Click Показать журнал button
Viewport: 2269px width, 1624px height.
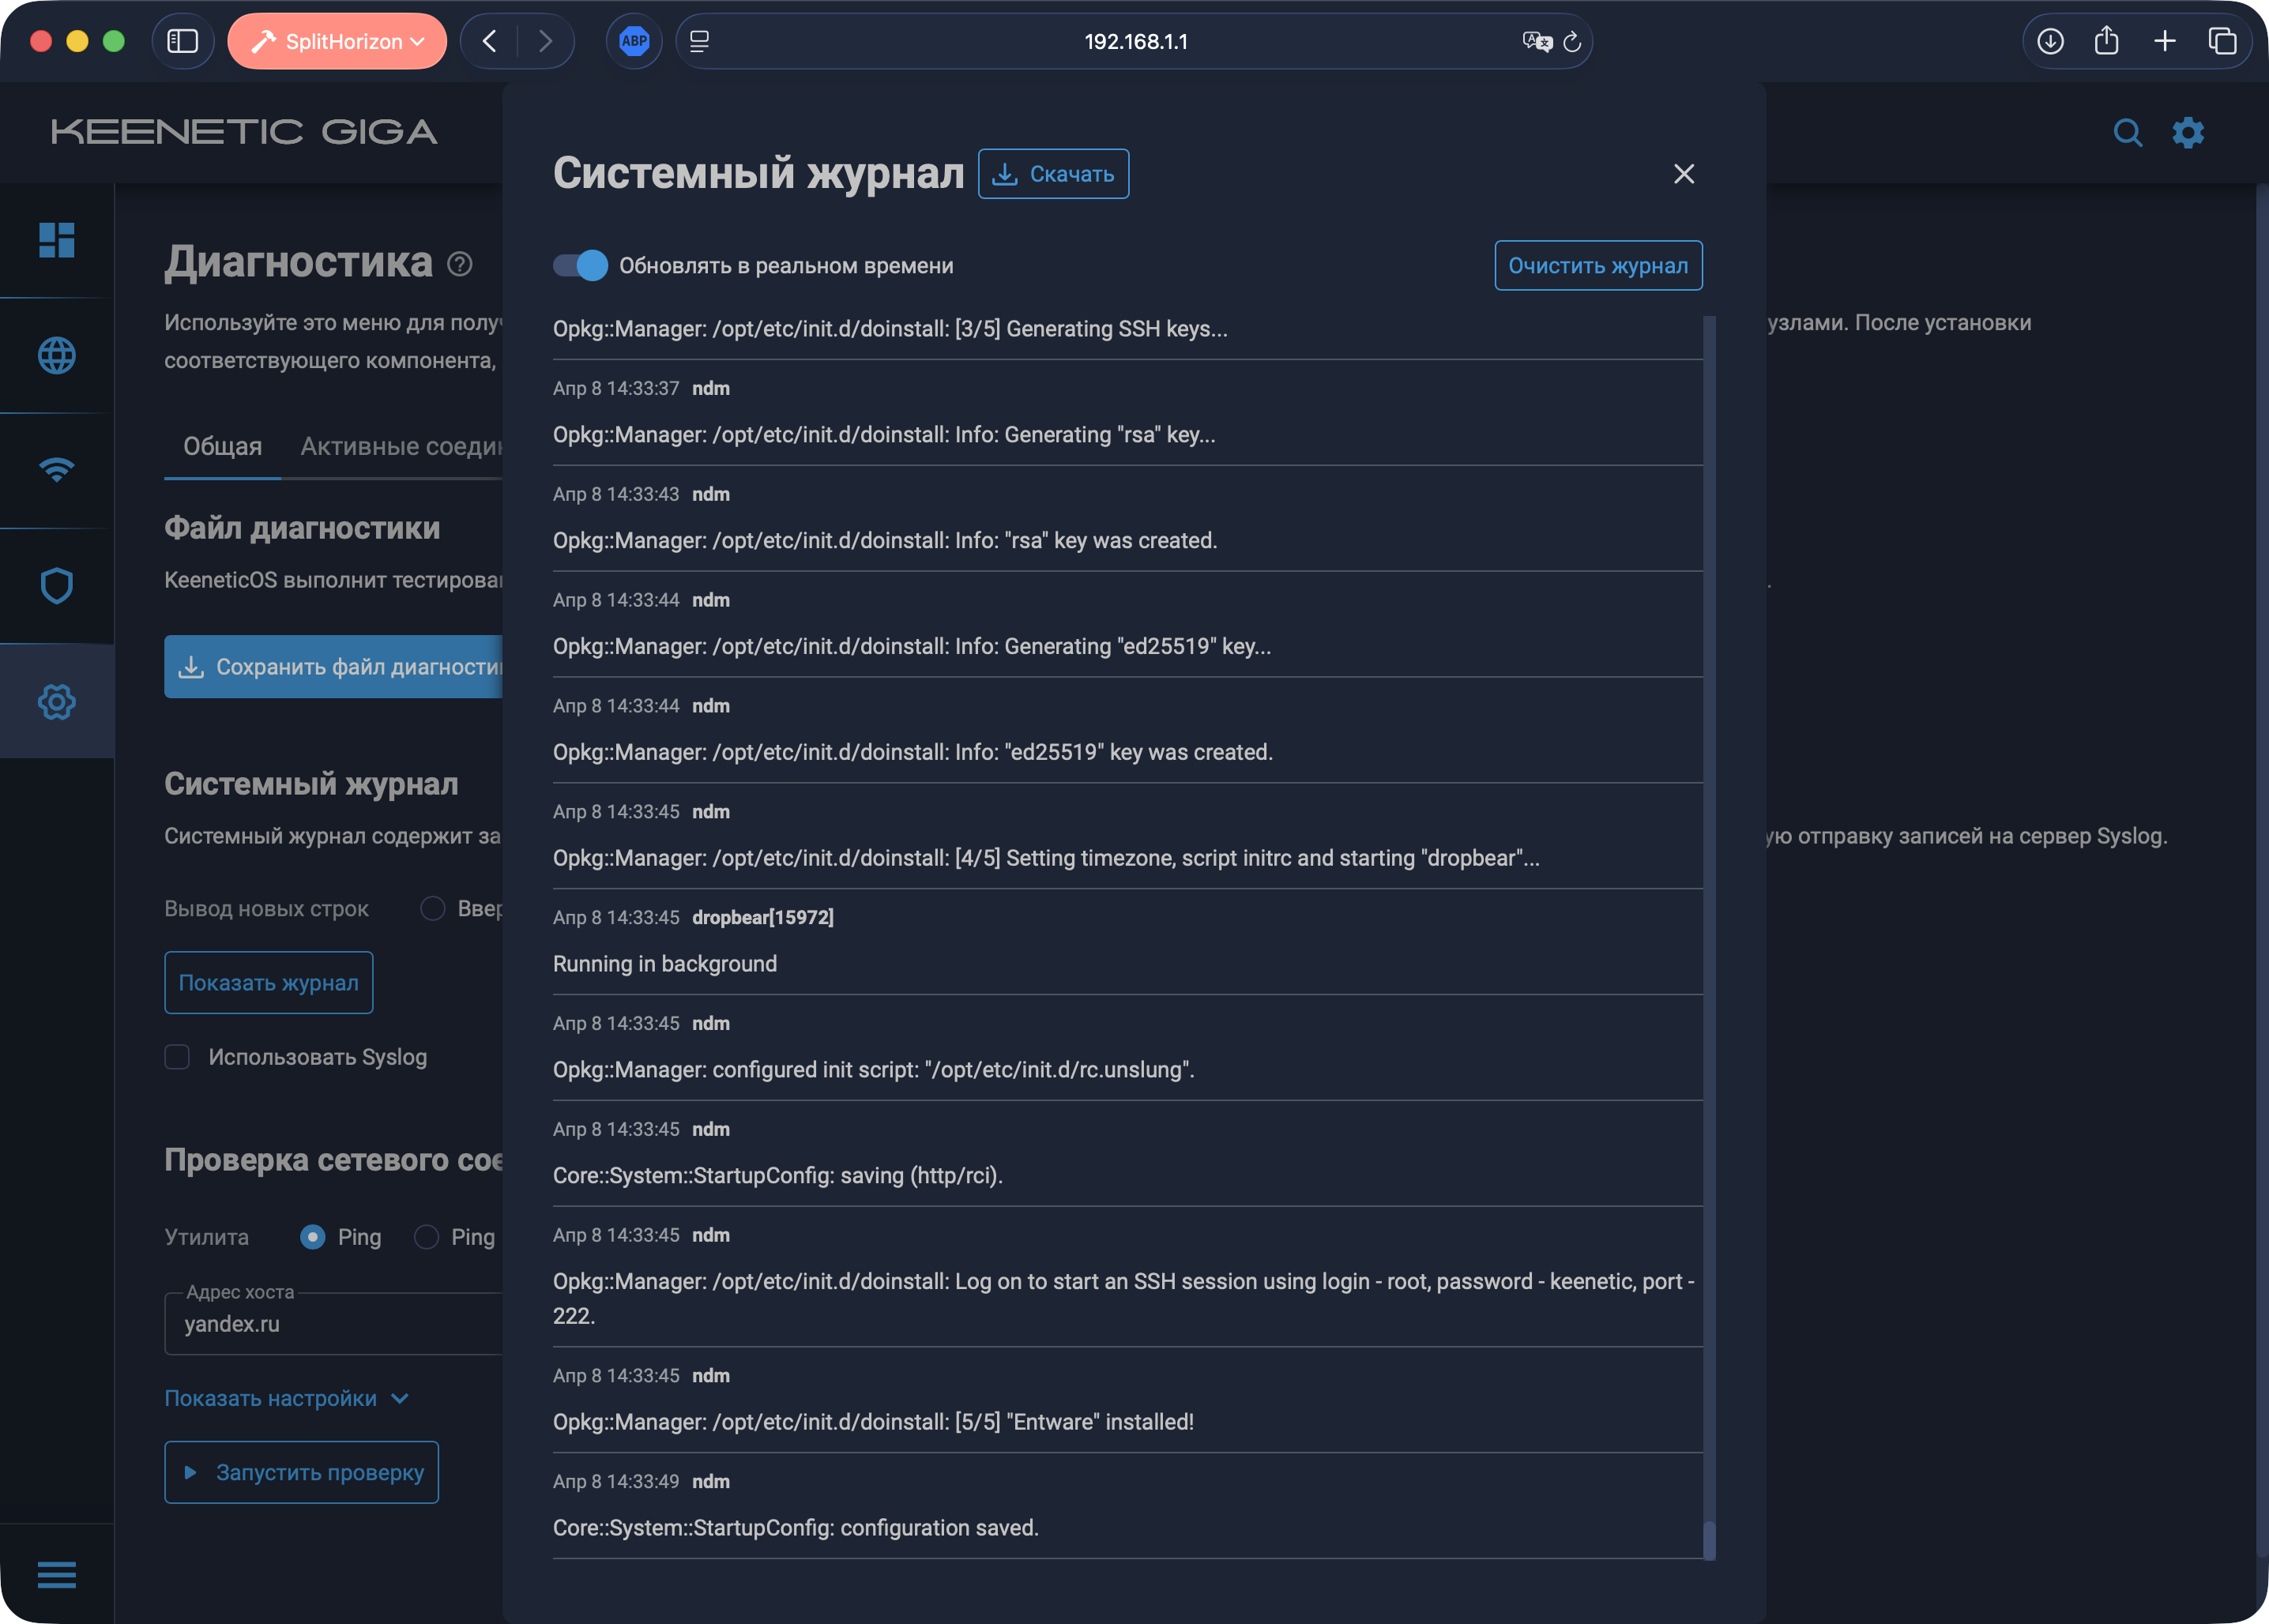tap(268, 982)
